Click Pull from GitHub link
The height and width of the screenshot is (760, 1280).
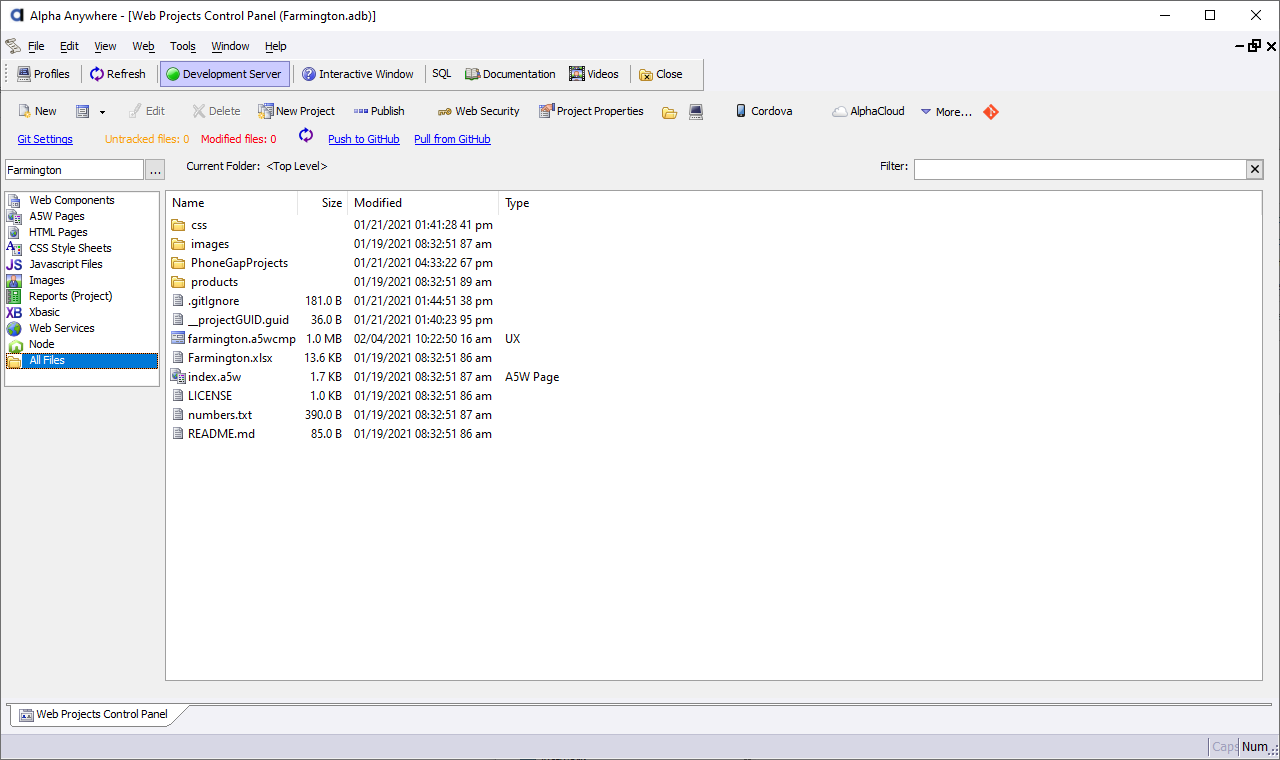pos(452,139)
